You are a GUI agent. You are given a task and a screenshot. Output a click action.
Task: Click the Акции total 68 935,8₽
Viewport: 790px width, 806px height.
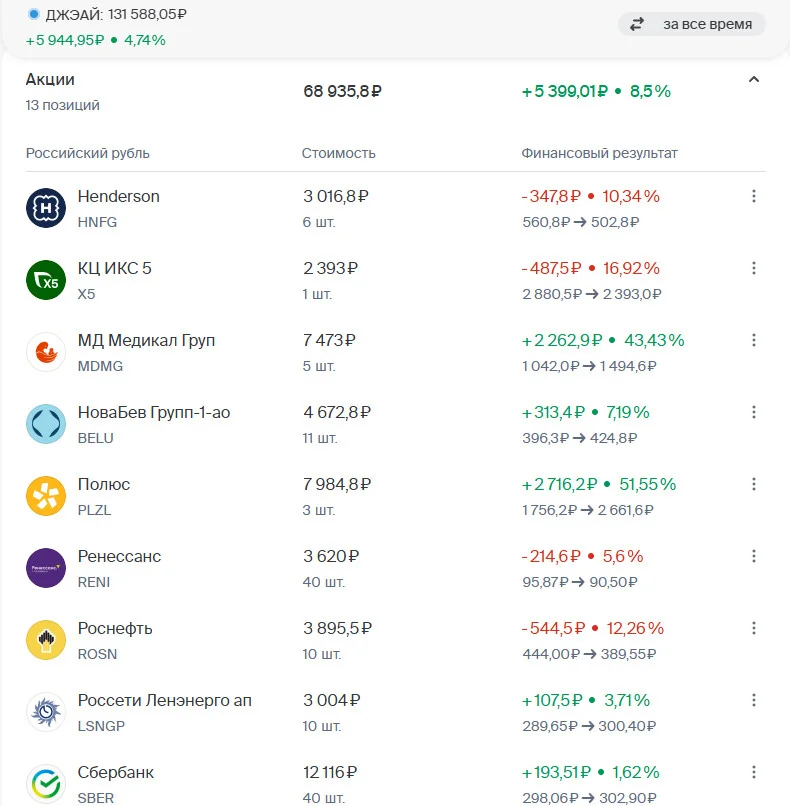[342, 91]
